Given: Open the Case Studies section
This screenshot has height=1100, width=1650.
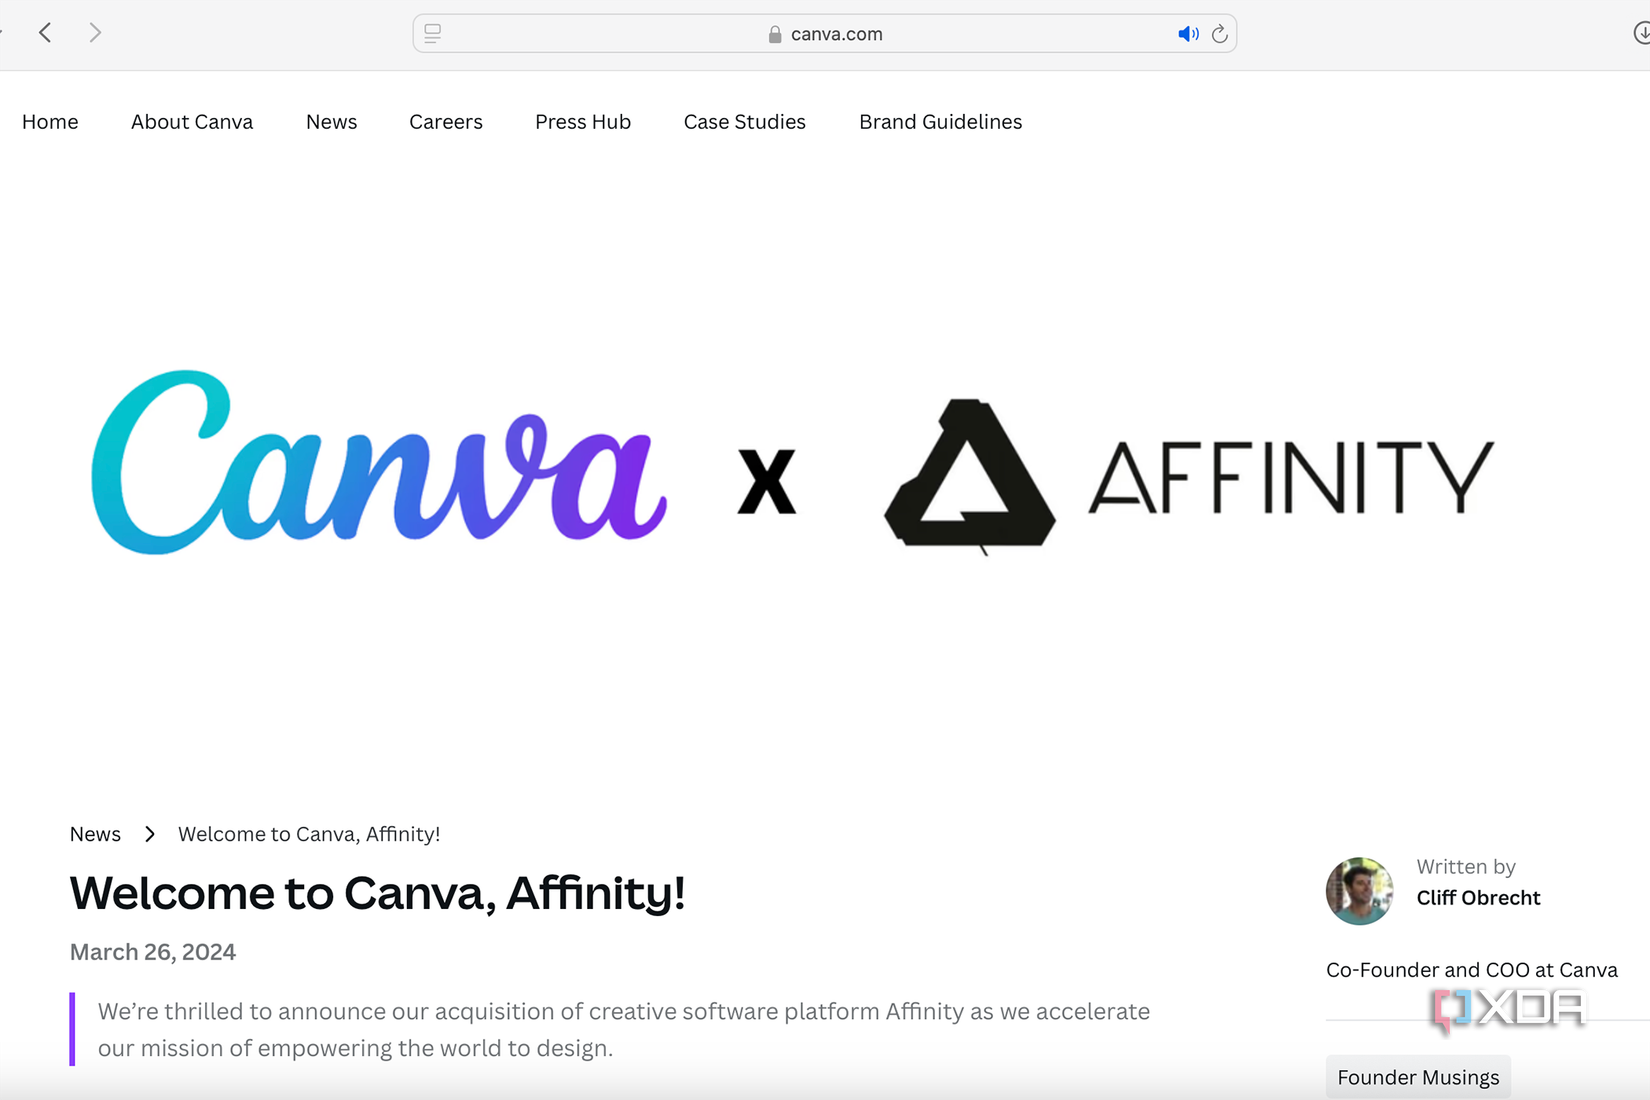Looking at the screenshot, I should 744,121.
